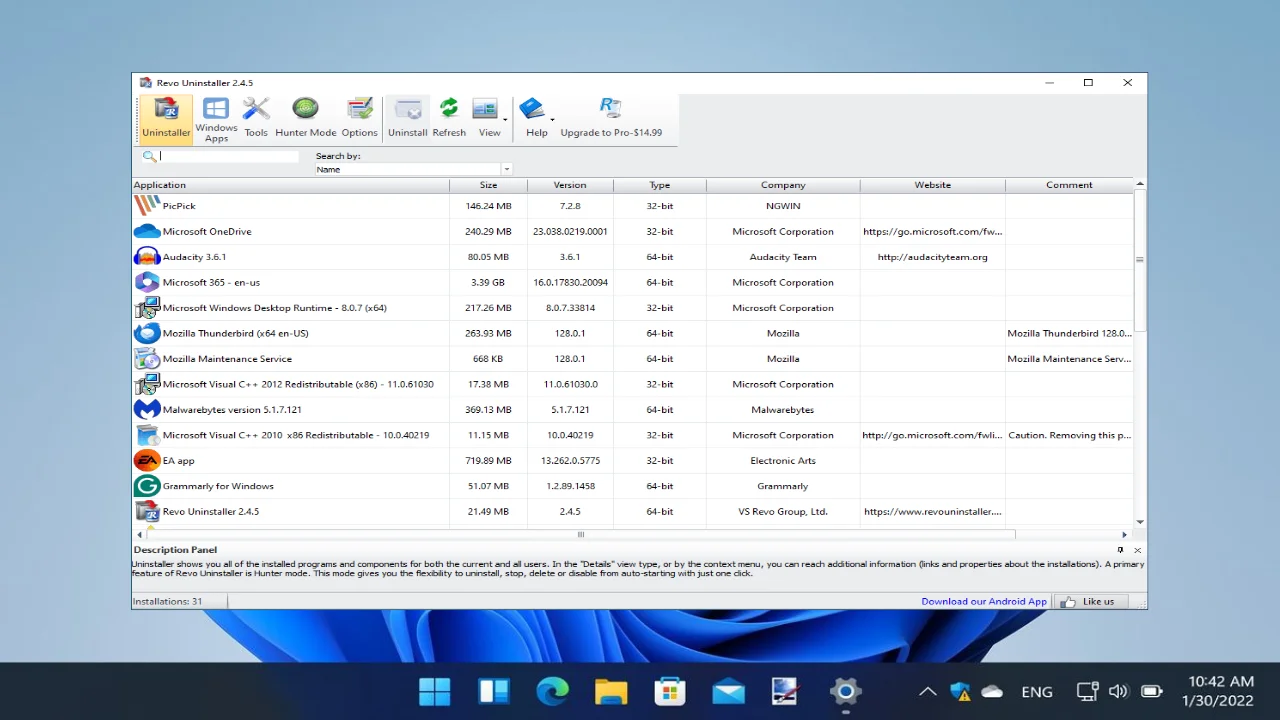Open the Tools toolbar icon
The height and width of the screenshot is (720, 1280).
tap(256, 118)
